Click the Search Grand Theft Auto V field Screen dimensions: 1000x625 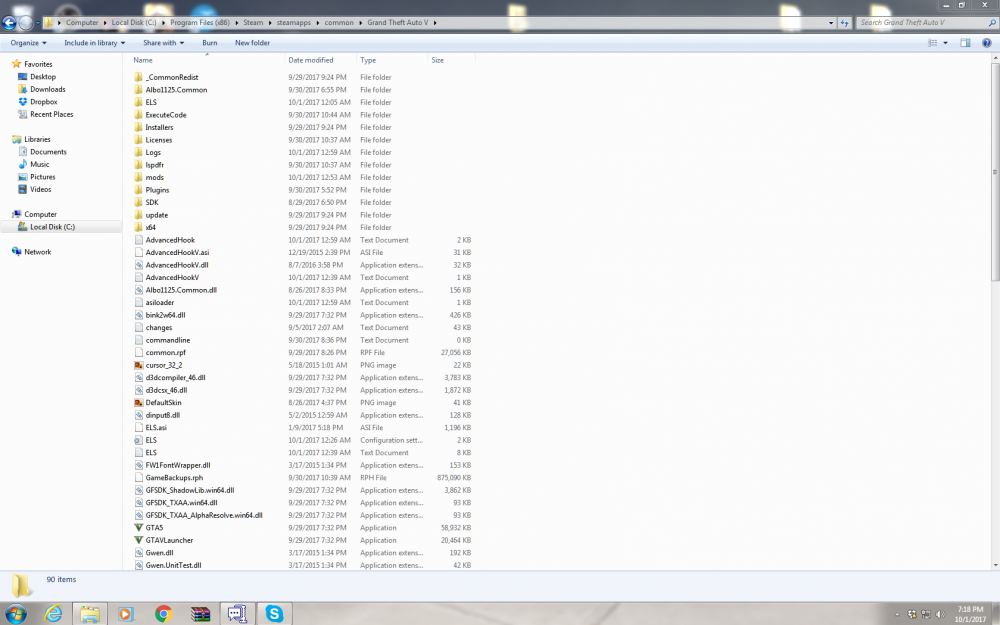921,22
